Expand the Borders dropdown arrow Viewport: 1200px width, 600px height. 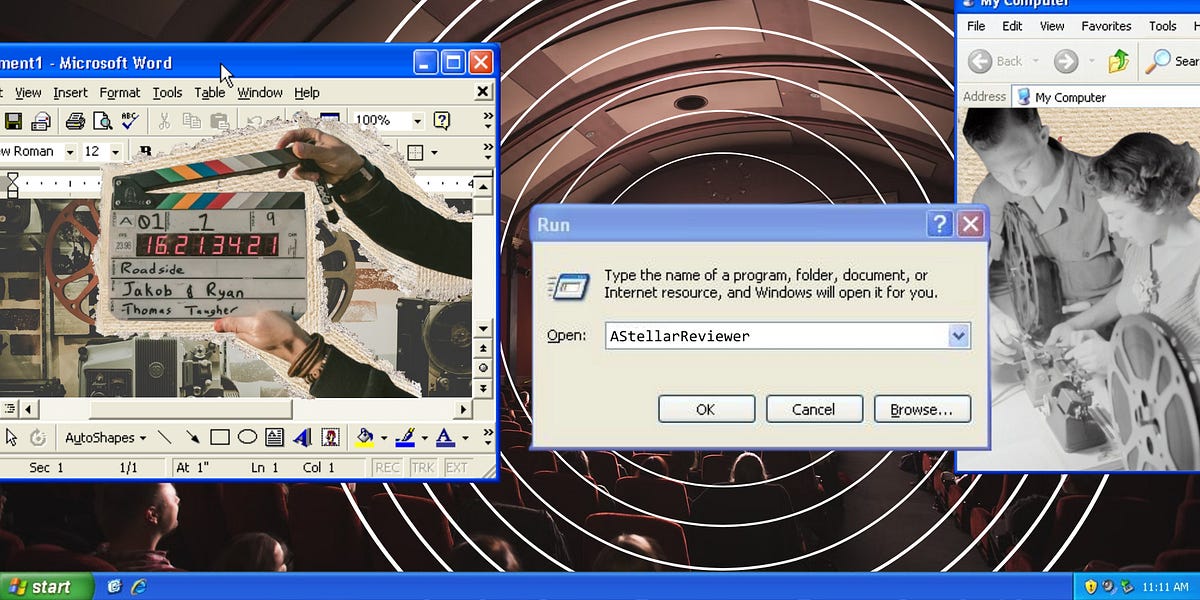[x=434, y=152]
